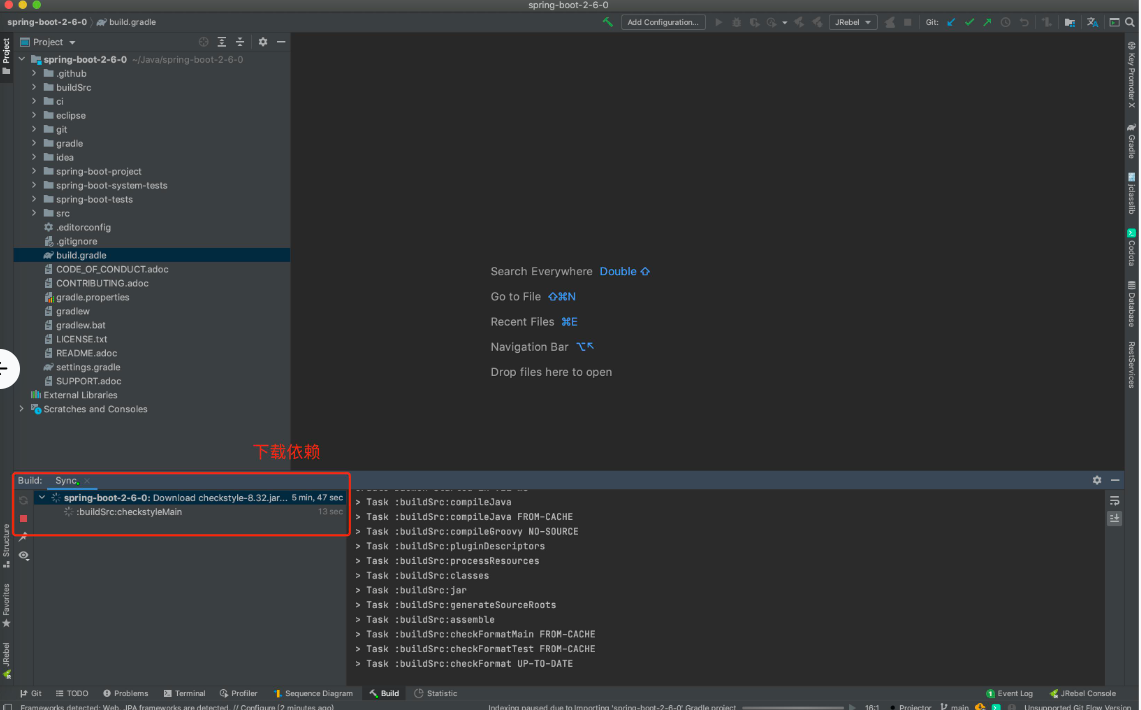Toggle soft-wrap in build output
Screen dimensions: 1141x710
tap(1114, 500)
